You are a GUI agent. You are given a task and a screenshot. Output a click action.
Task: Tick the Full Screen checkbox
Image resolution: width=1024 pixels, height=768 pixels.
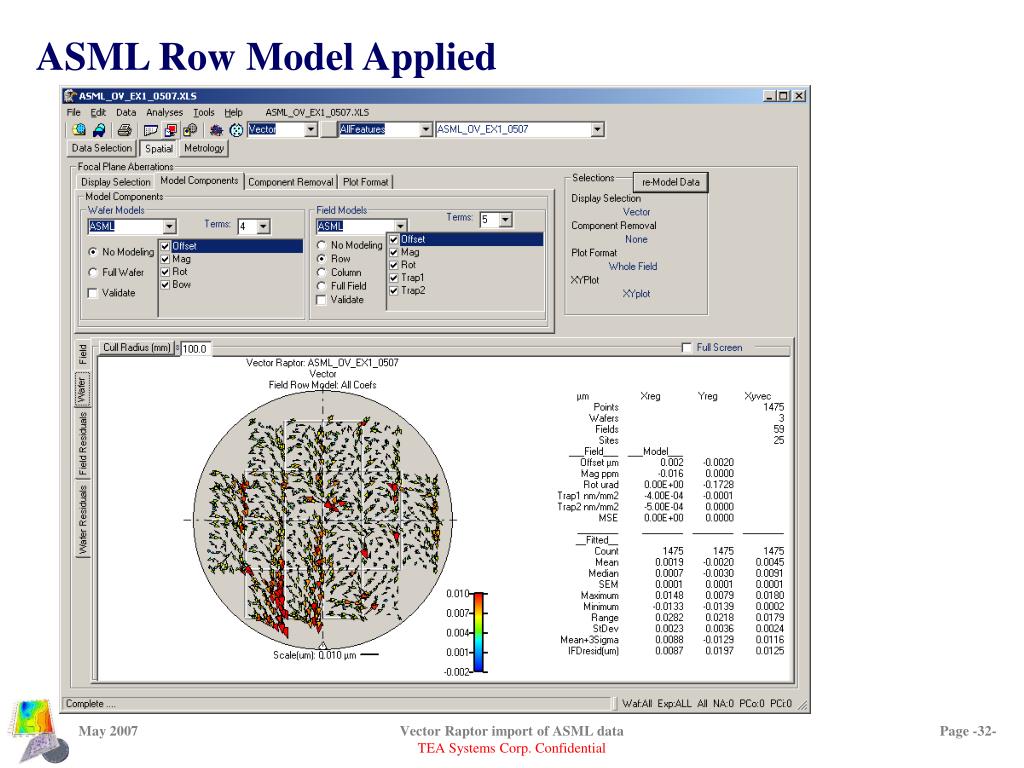pyautogui.click(x=686, y=347)
